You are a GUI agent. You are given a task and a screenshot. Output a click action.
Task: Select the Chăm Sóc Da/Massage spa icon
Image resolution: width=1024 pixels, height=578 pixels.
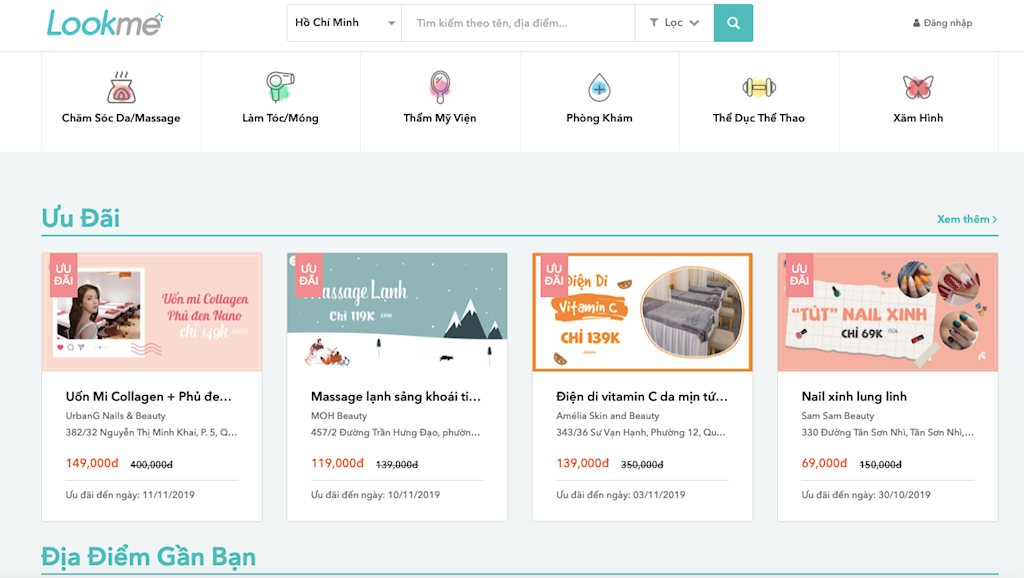[121, 88]
